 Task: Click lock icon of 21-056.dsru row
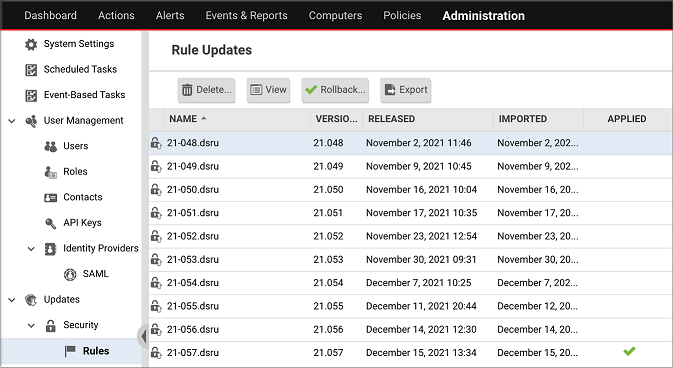156,329
